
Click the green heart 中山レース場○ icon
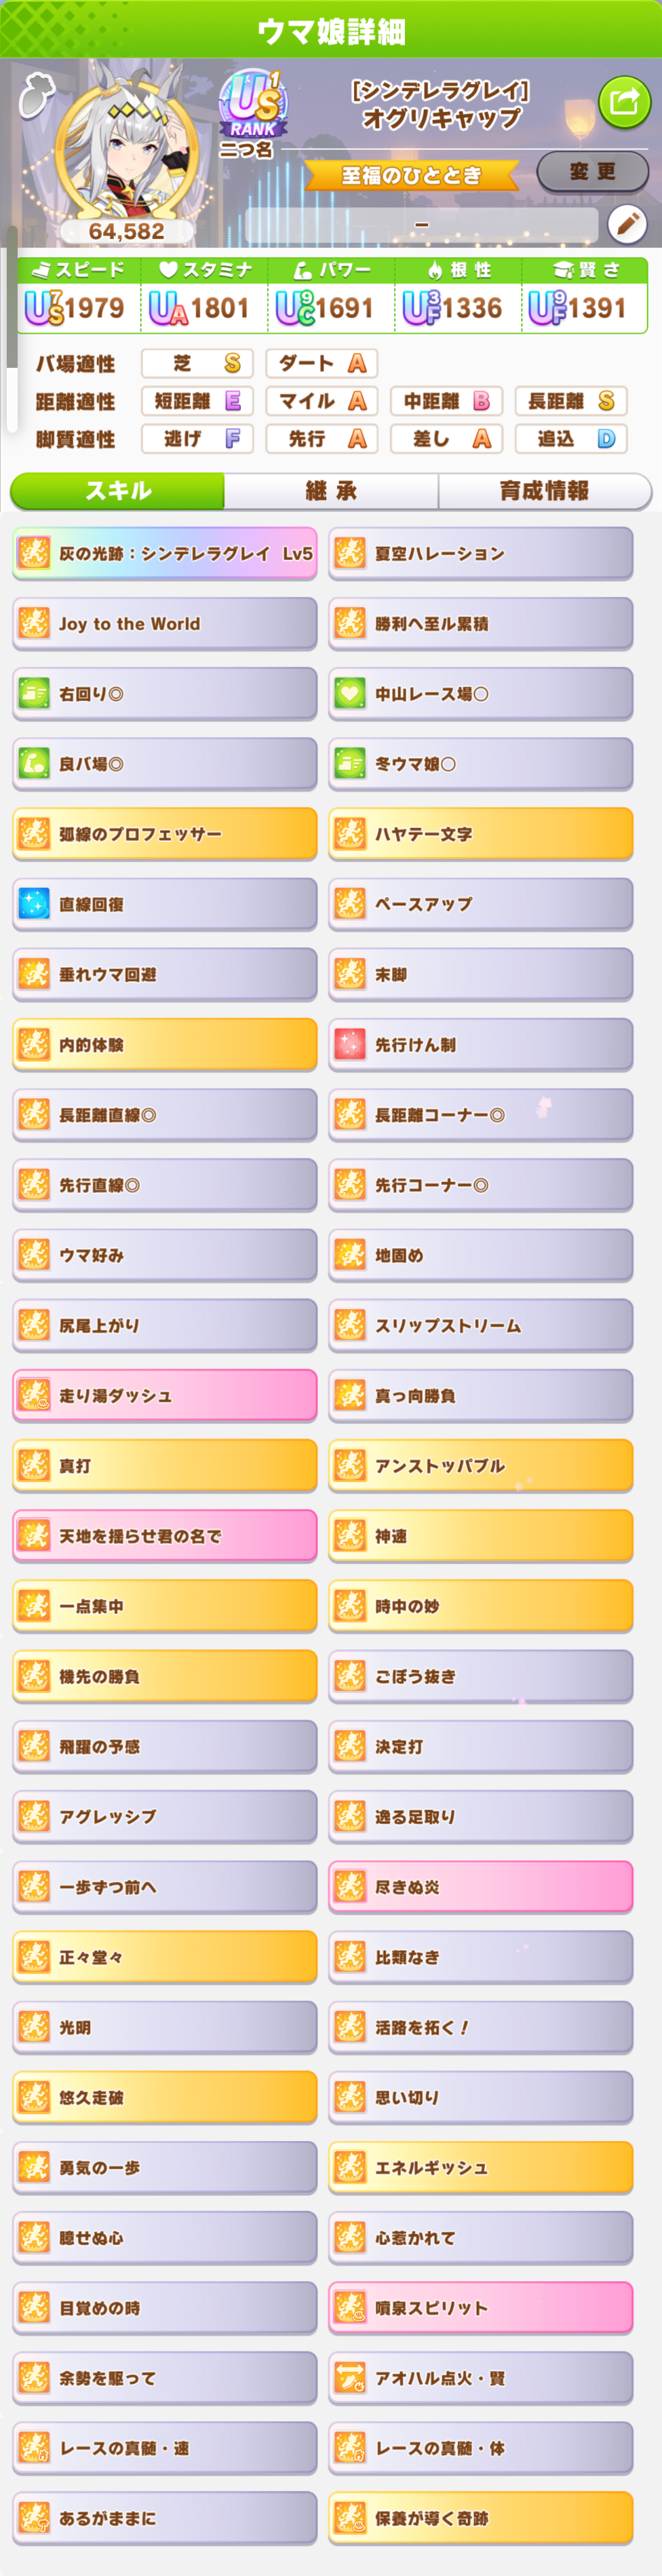(x=350, y=693)
